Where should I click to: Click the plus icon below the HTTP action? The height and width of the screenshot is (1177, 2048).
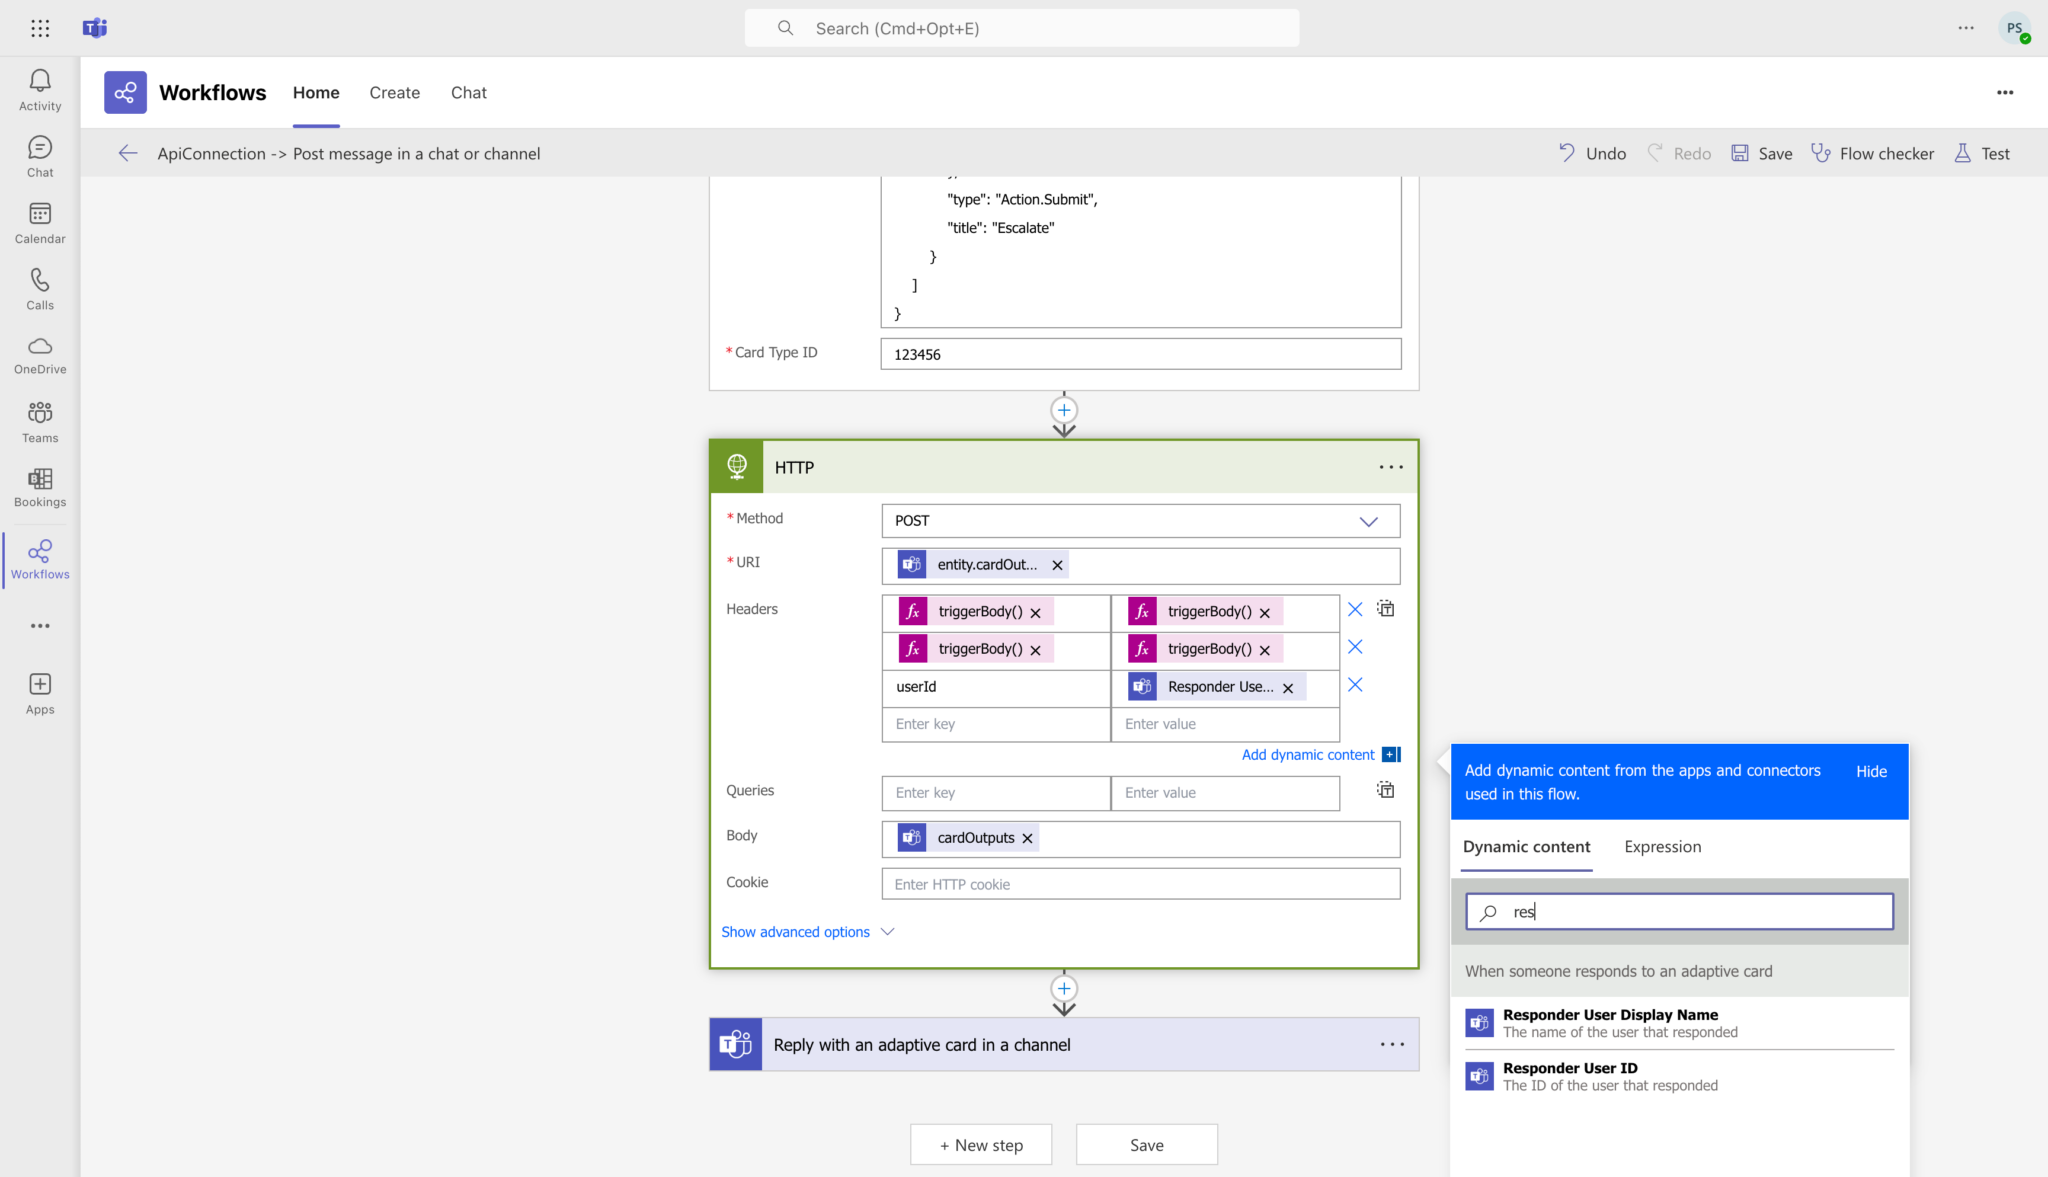click(x=1063, y=989)
